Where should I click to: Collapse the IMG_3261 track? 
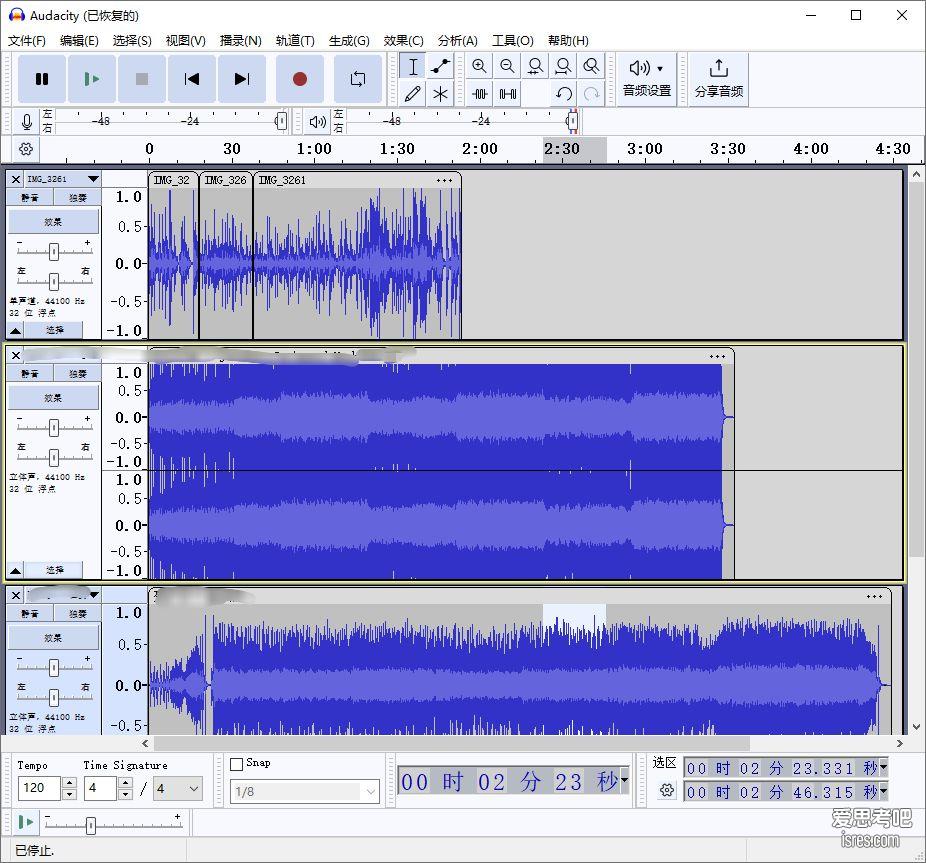click(16, 330)
